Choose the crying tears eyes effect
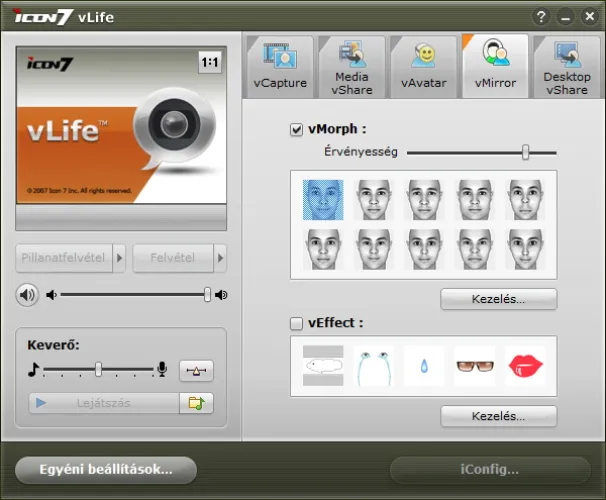This screenshot has height=500, width=606. (374, 366)
